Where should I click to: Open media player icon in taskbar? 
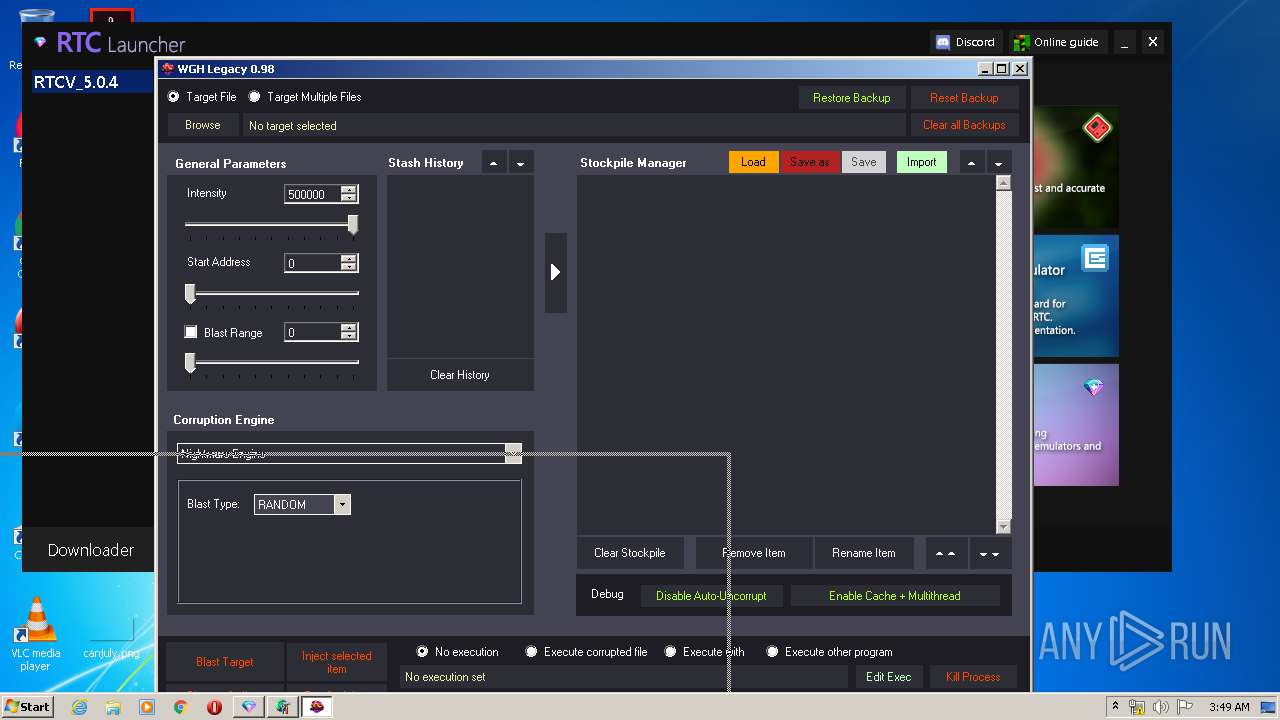[147, 707]
